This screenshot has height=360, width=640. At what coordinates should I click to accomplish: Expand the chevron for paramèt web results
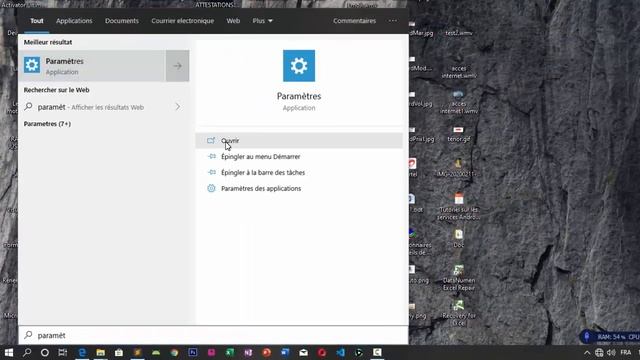tap(178, 107)
